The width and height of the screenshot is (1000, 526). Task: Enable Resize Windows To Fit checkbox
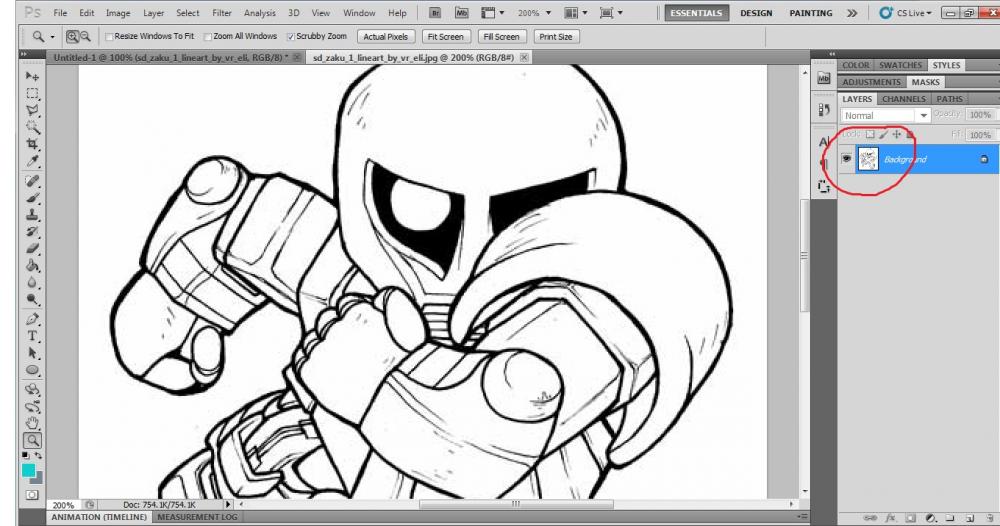point(109,37)
